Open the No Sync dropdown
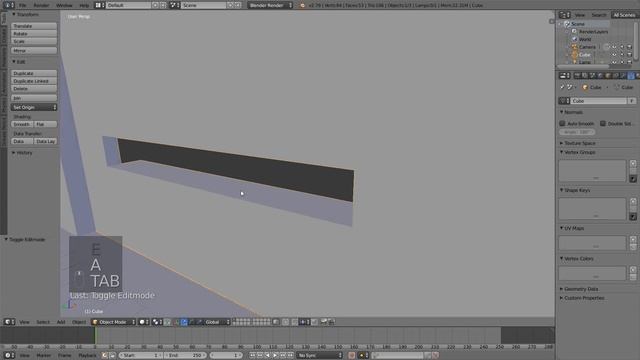The width and height of the screenshot is (640, 360). (x=320, y=356)
